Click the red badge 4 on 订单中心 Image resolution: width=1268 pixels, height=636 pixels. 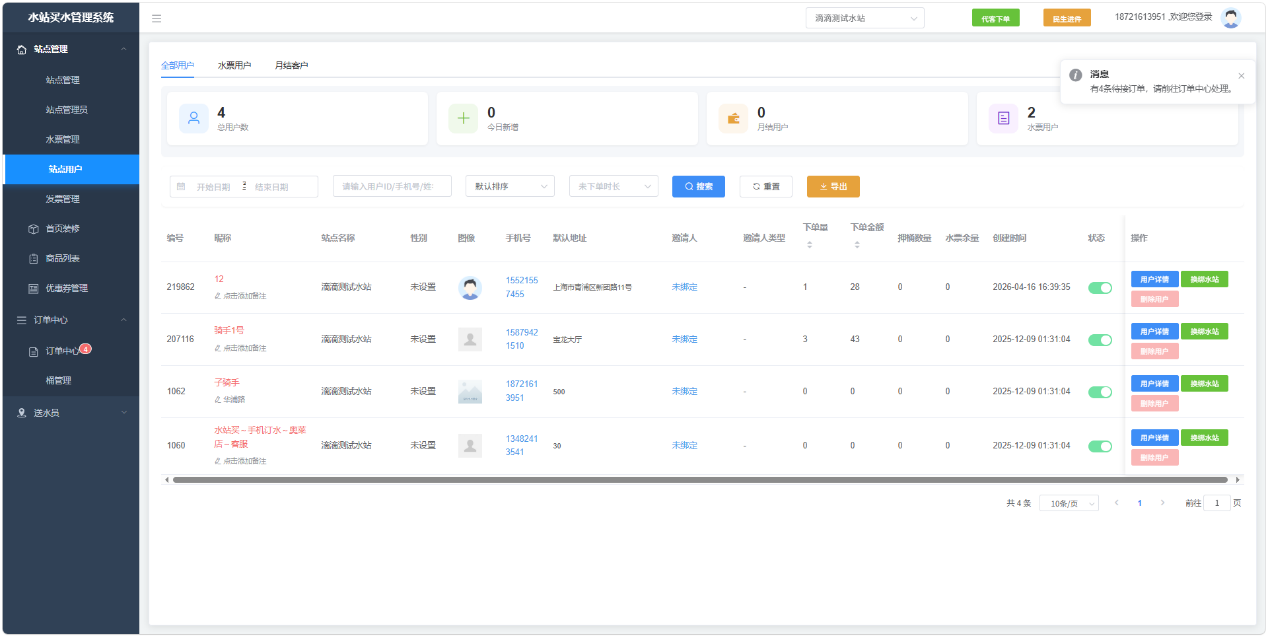click(86, 348)
